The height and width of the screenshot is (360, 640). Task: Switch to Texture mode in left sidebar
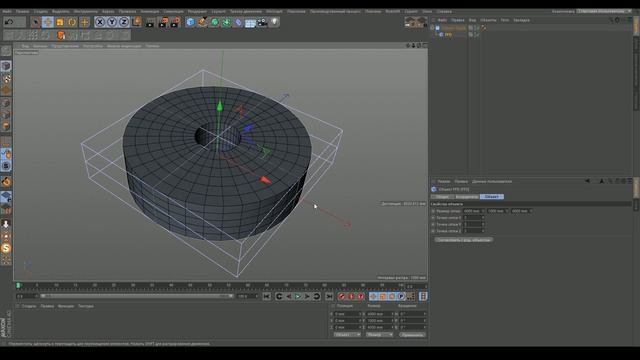pyautogui.click(x=6, y=78)
